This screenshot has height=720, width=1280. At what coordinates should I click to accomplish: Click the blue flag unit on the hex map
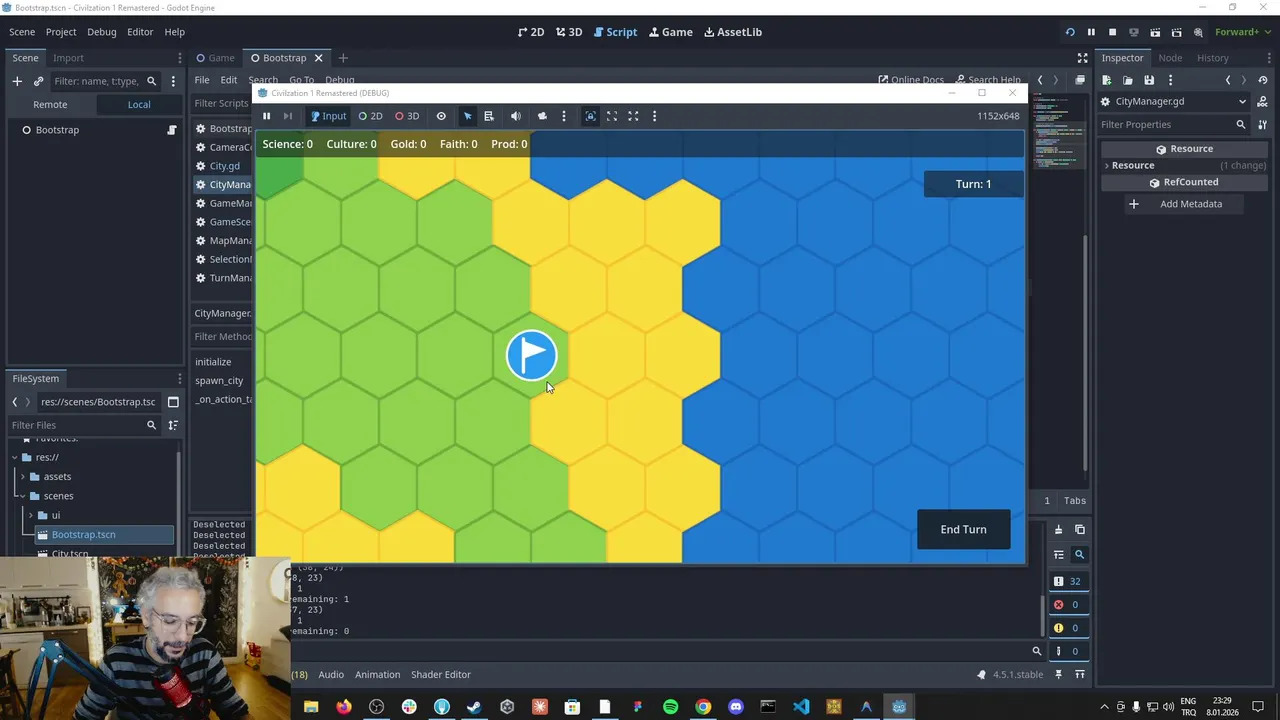(x=531, y=355)
